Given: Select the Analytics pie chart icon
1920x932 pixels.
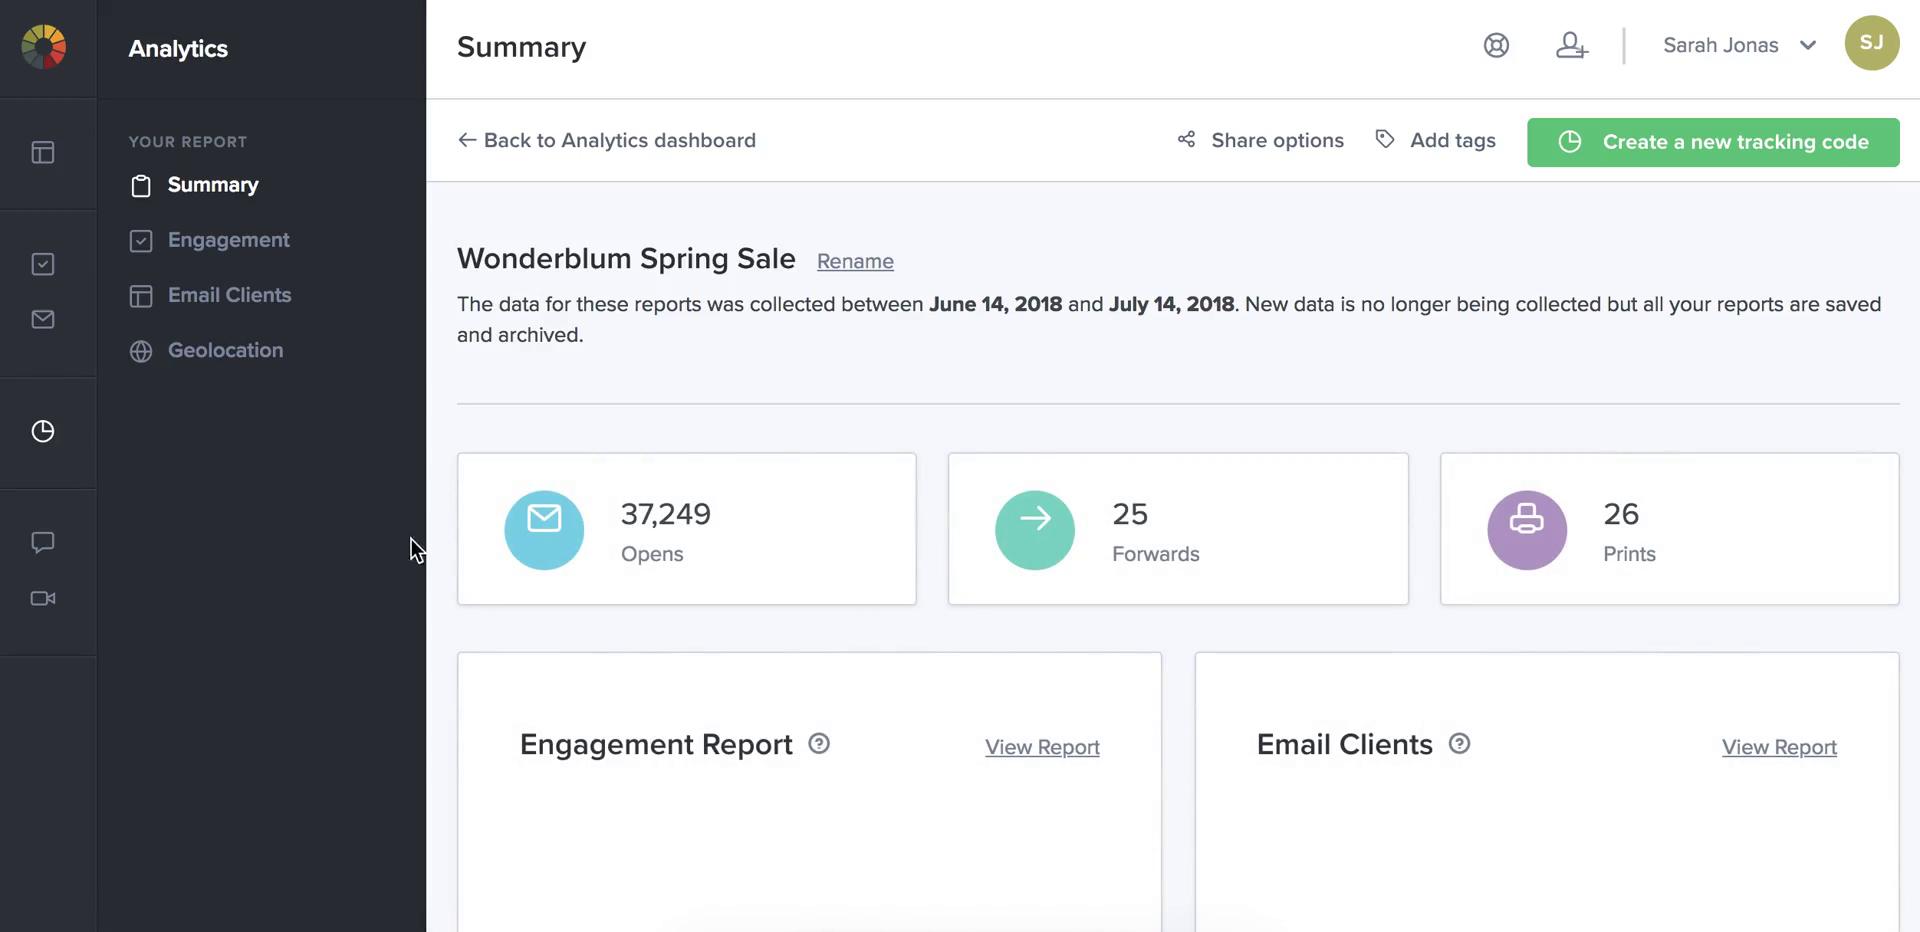Looking at the screenshot, I should tap(42, 431).
